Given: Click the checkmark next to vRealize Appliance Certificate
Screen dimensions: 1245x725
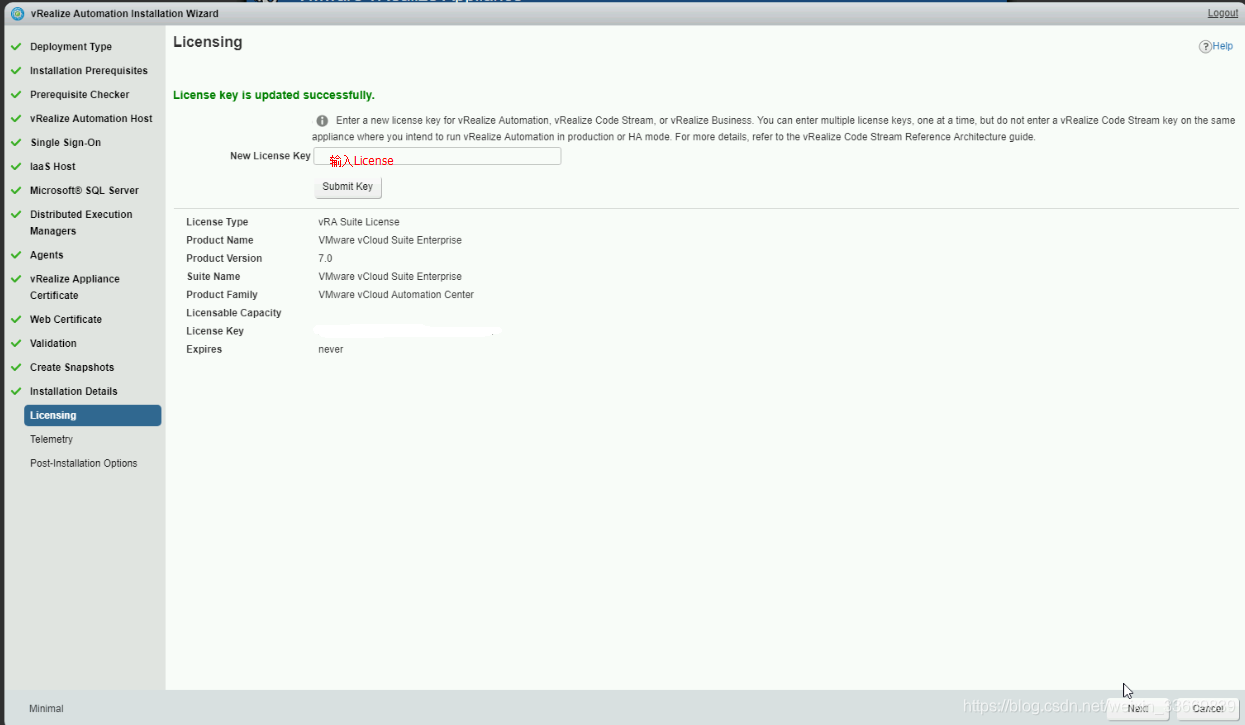Looking at the screenshot, I should tap(16, 279).
